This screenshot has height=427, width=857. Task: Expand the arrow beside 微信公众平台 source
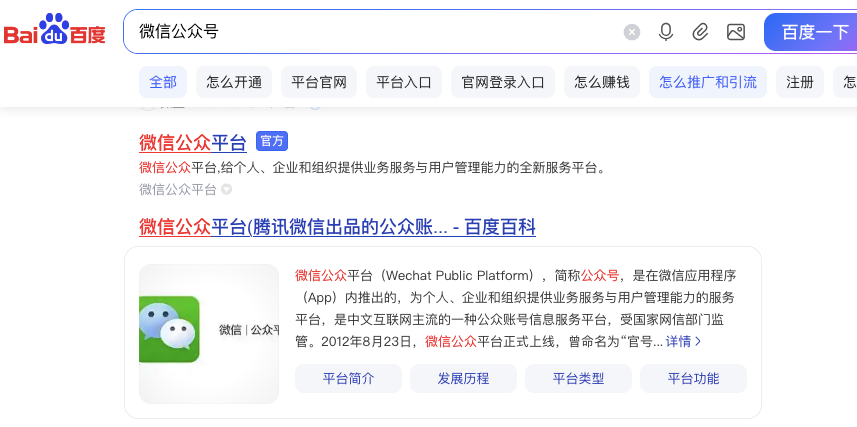click(226, 190)
